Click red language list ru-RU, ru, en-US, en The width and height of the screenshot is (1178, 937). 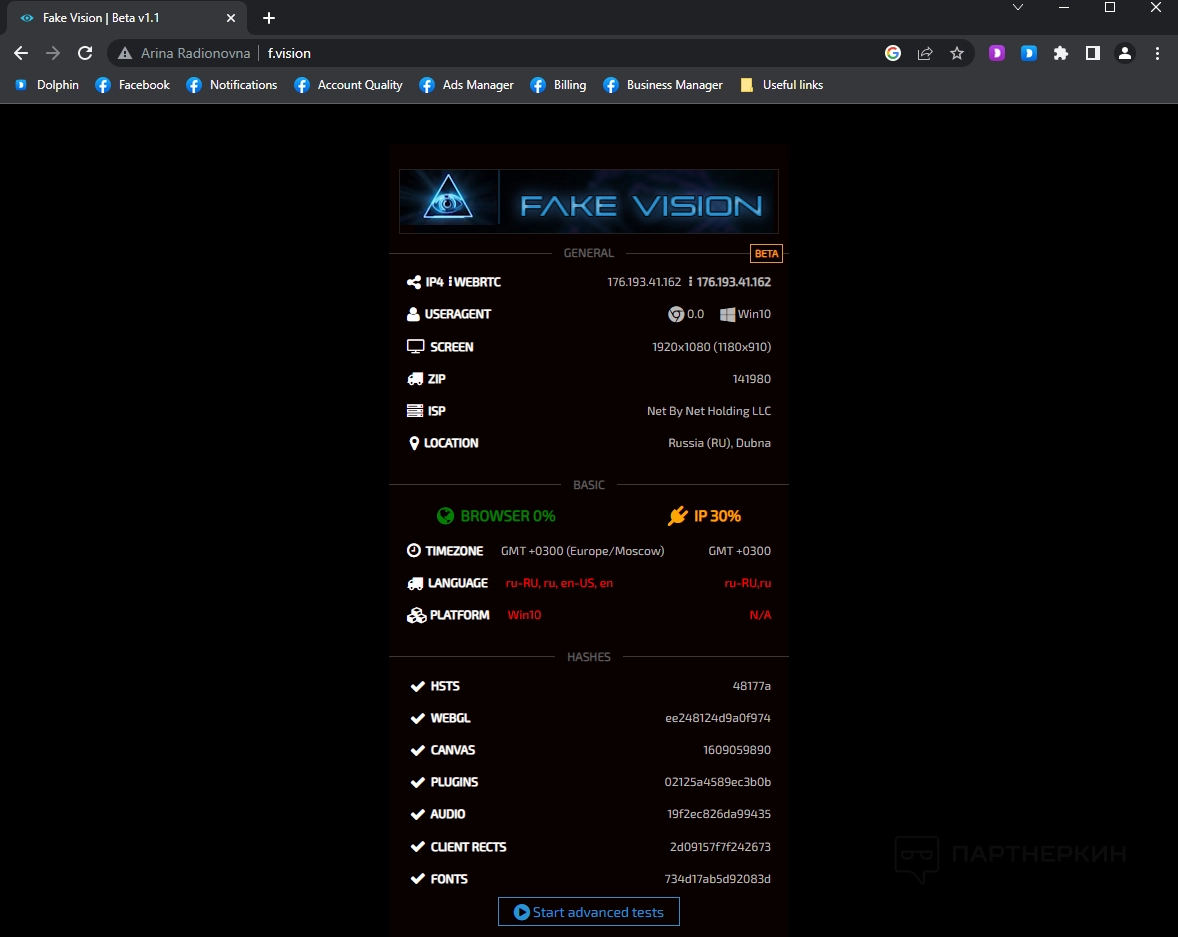pos(559,583)
